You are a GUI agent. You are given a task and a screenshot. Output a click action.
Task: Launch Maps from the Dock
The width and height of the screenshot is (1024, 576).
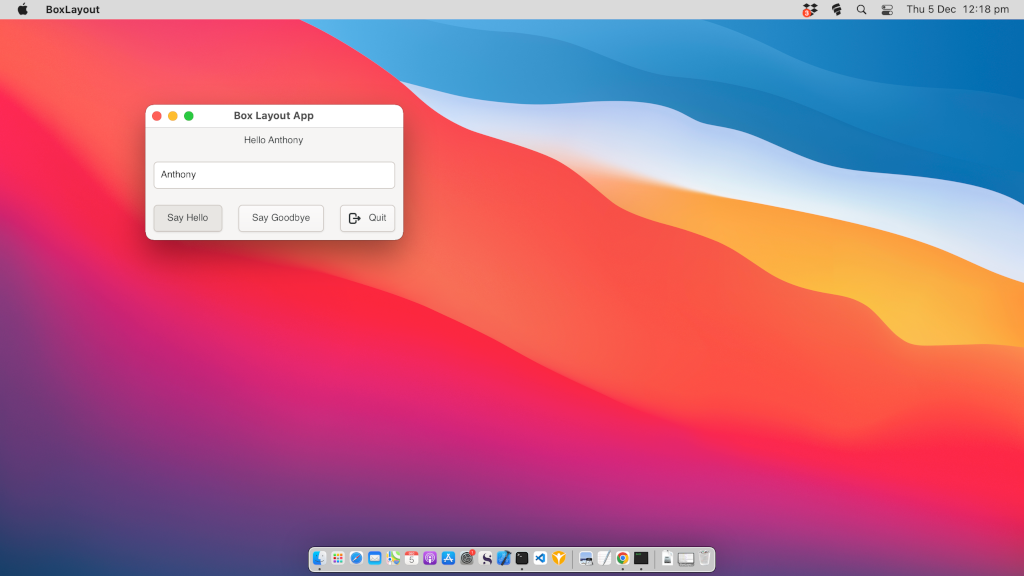(x=391, y=559)
